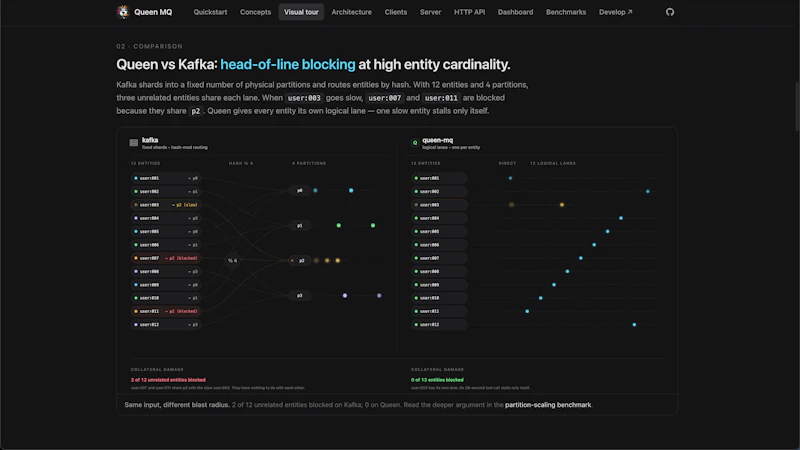Open the Architecture section
800x450 pixels.
(x=352, y=12)
